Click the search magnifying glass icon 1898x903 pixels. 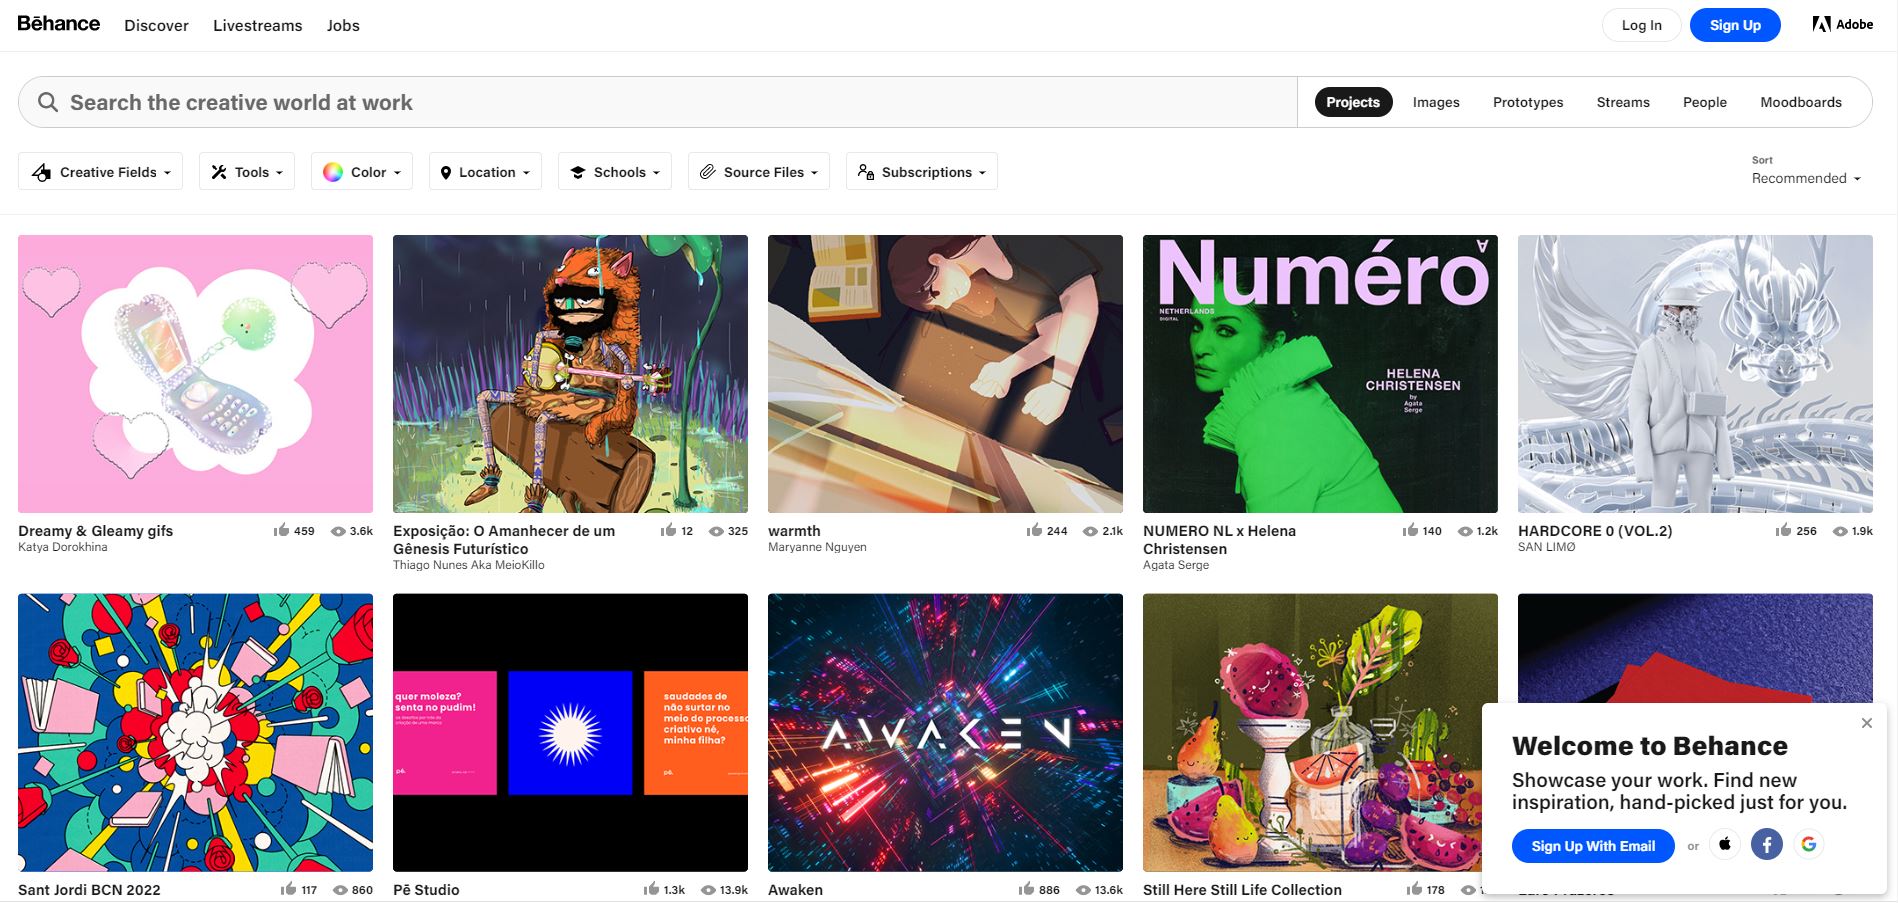coord(47,101)
